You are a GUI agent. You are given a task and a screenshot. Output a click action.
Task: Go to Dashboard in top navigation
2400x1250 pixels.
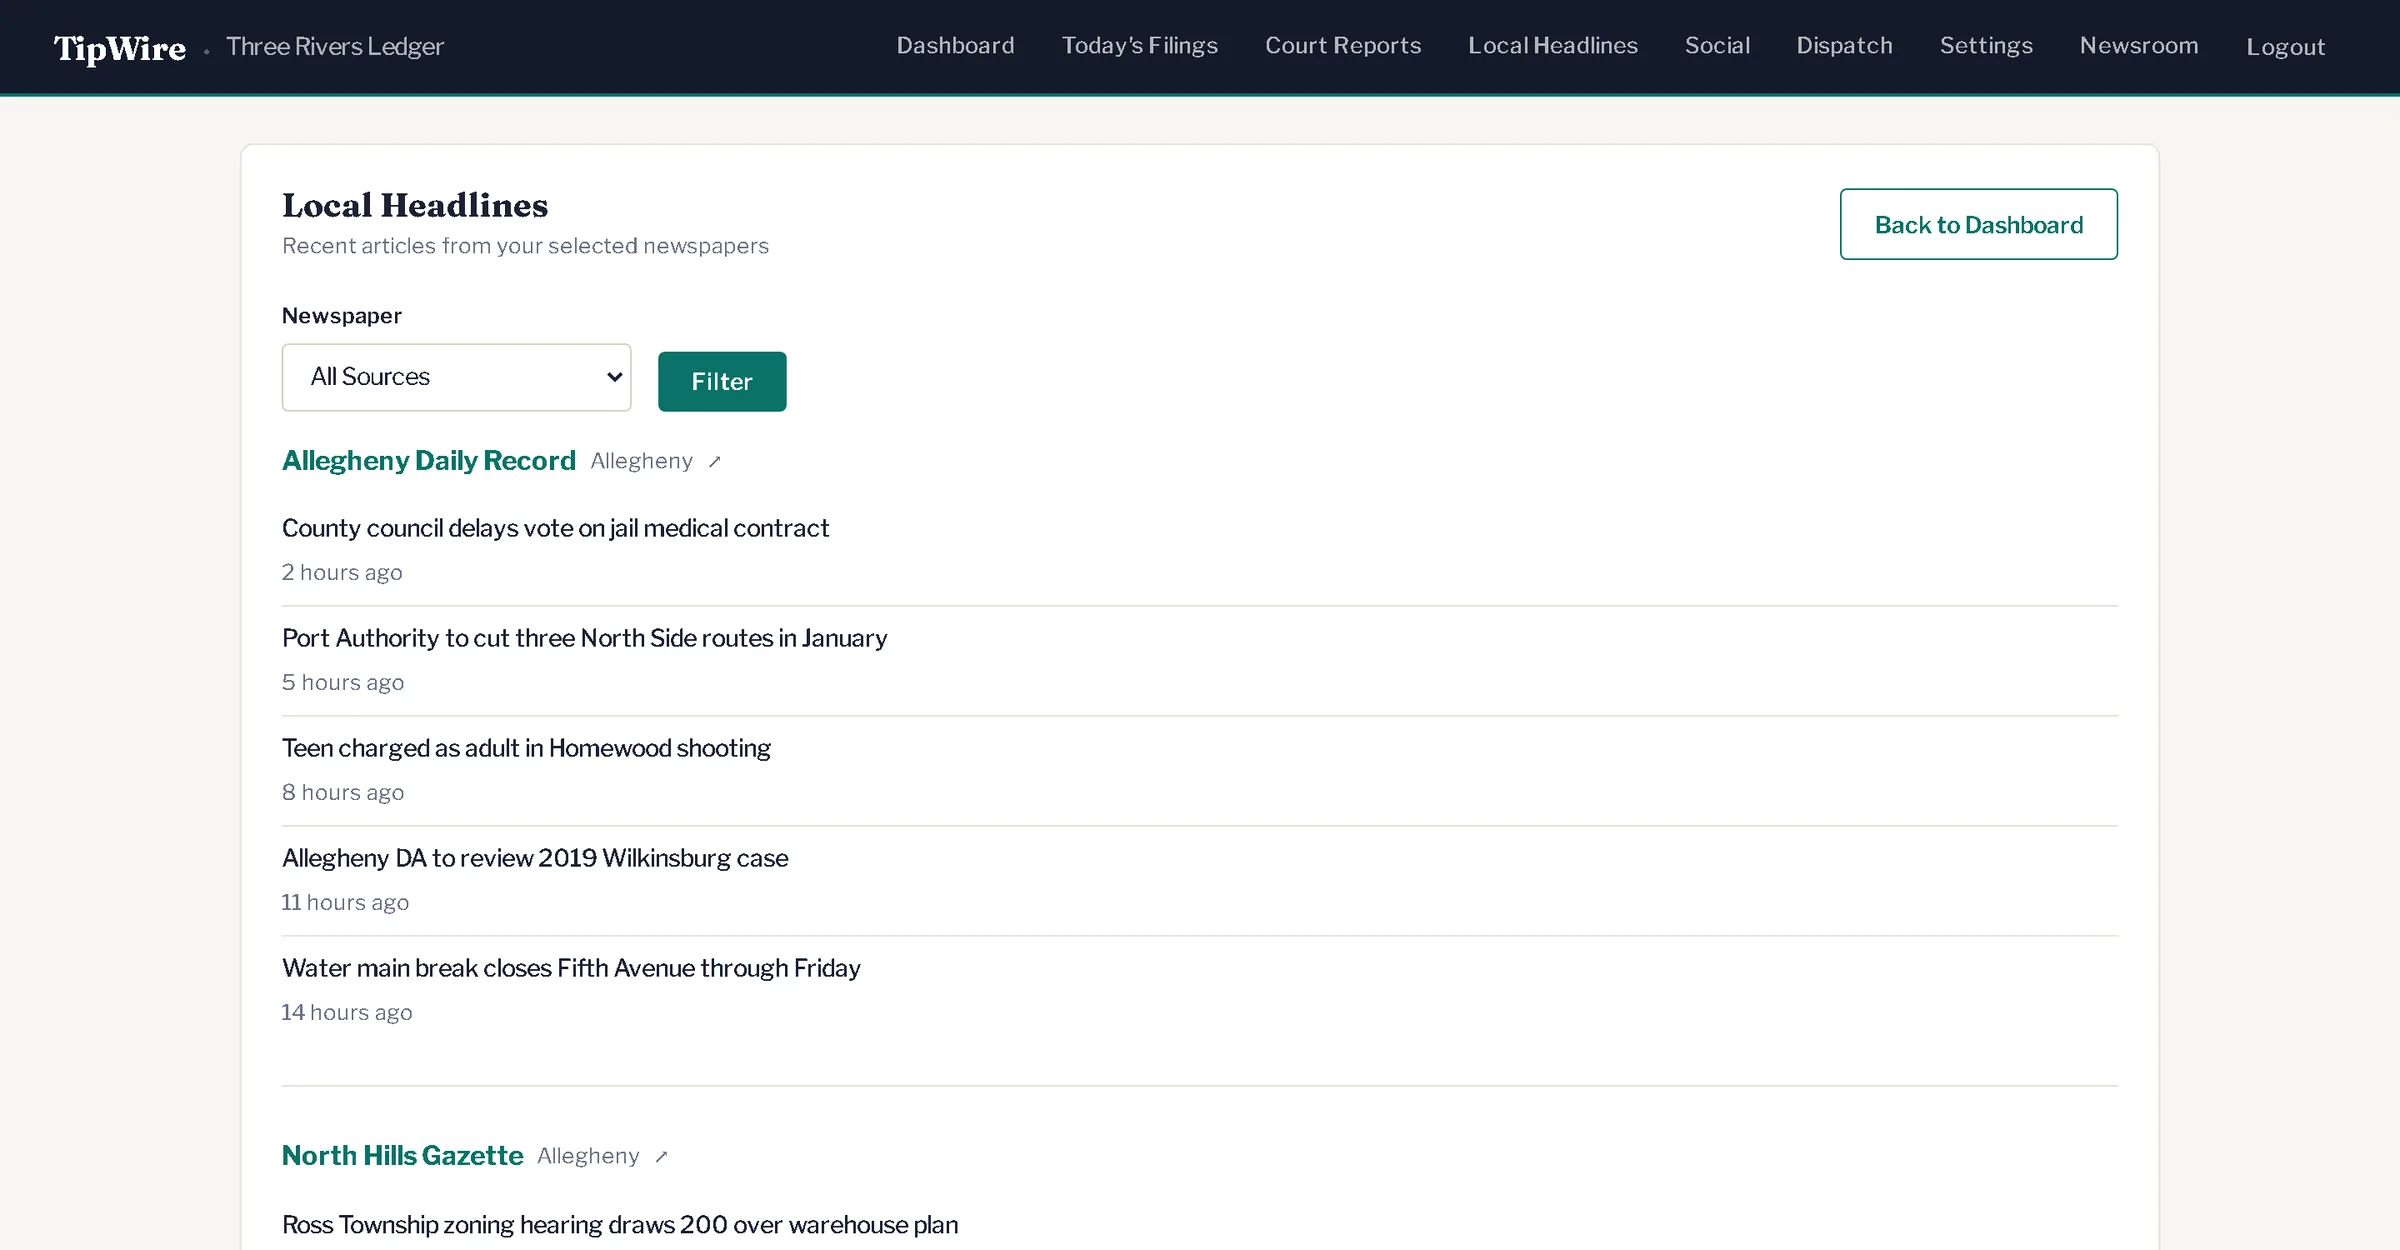click(955, 46)
